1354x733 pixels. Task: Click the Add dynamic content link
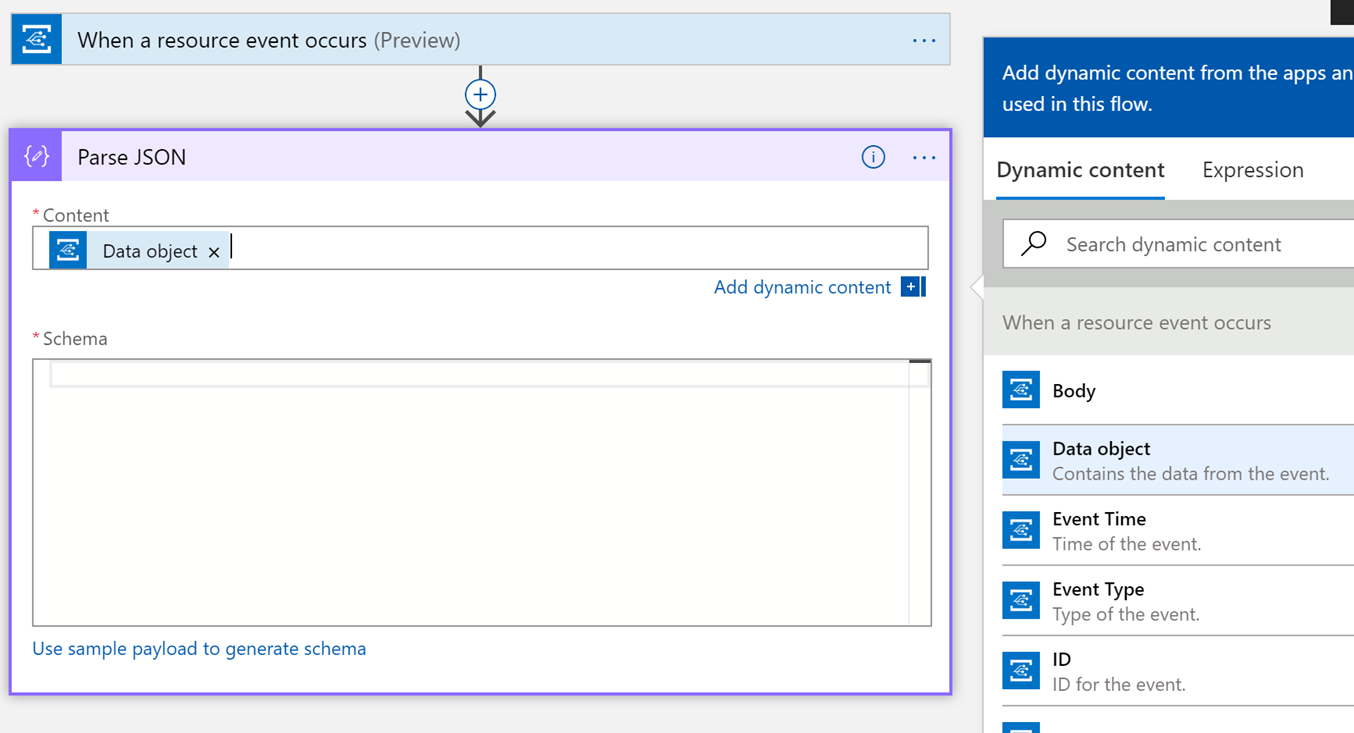[803, 287]
